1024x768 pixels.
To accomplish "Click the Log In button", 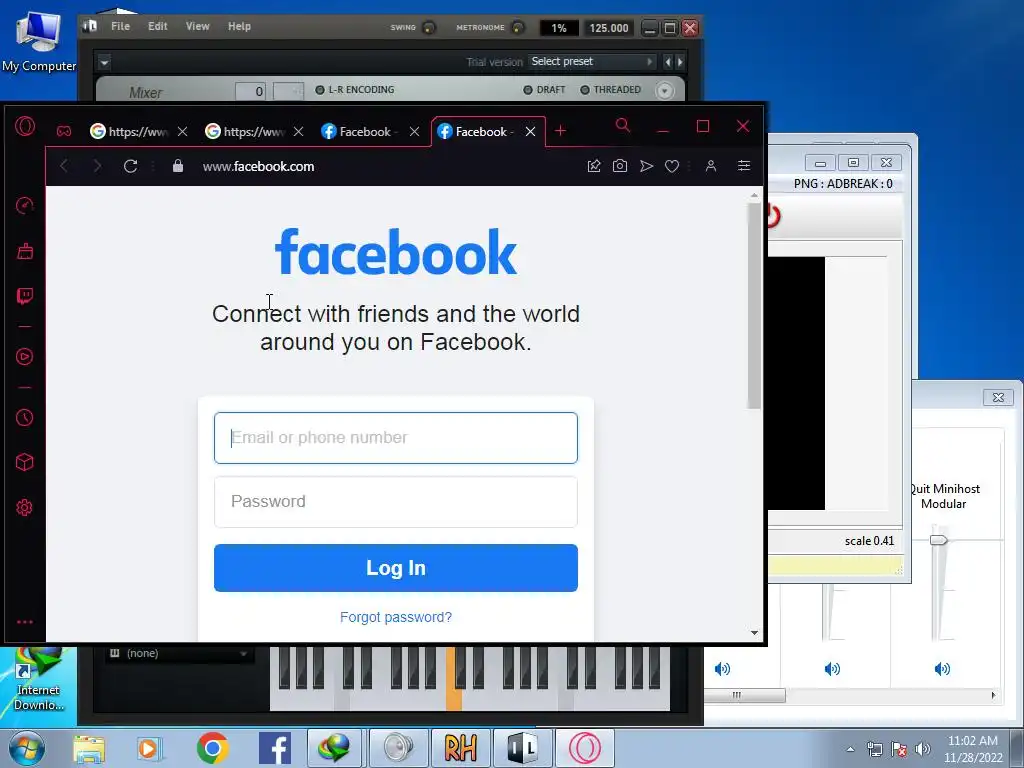I will 396,568.
